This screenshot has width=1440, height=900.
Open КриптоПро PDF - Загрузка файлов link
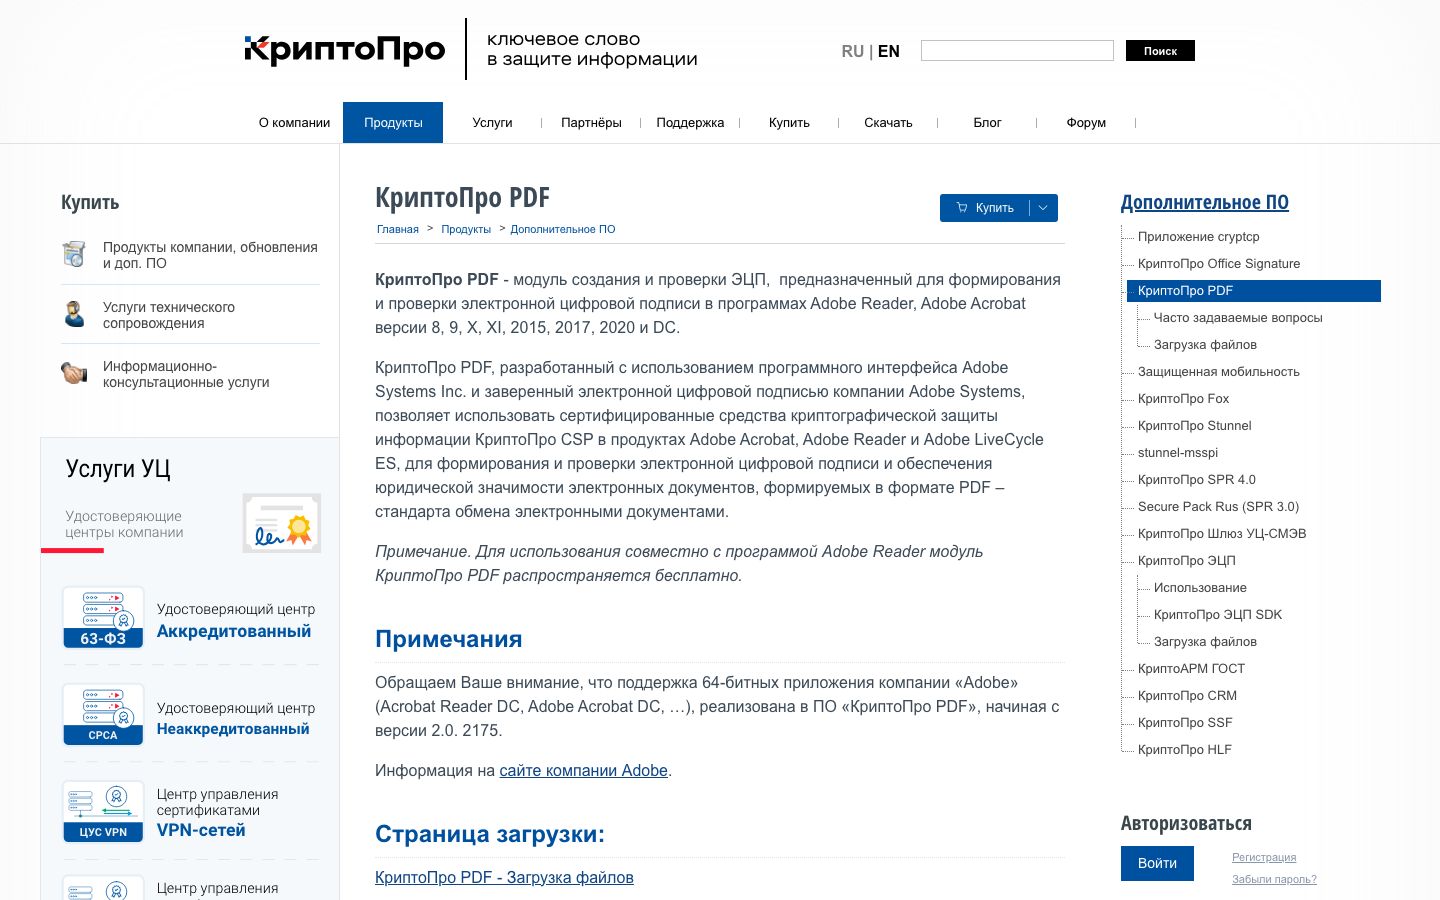click(x=504, y=878)
